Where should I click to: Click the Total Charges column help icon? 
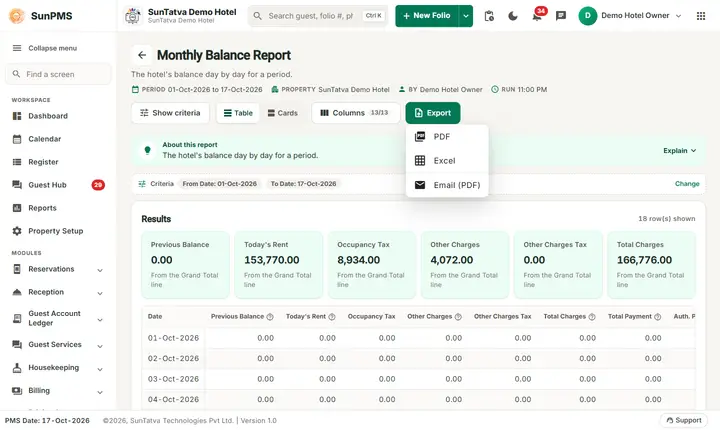(x=592, y=317)
